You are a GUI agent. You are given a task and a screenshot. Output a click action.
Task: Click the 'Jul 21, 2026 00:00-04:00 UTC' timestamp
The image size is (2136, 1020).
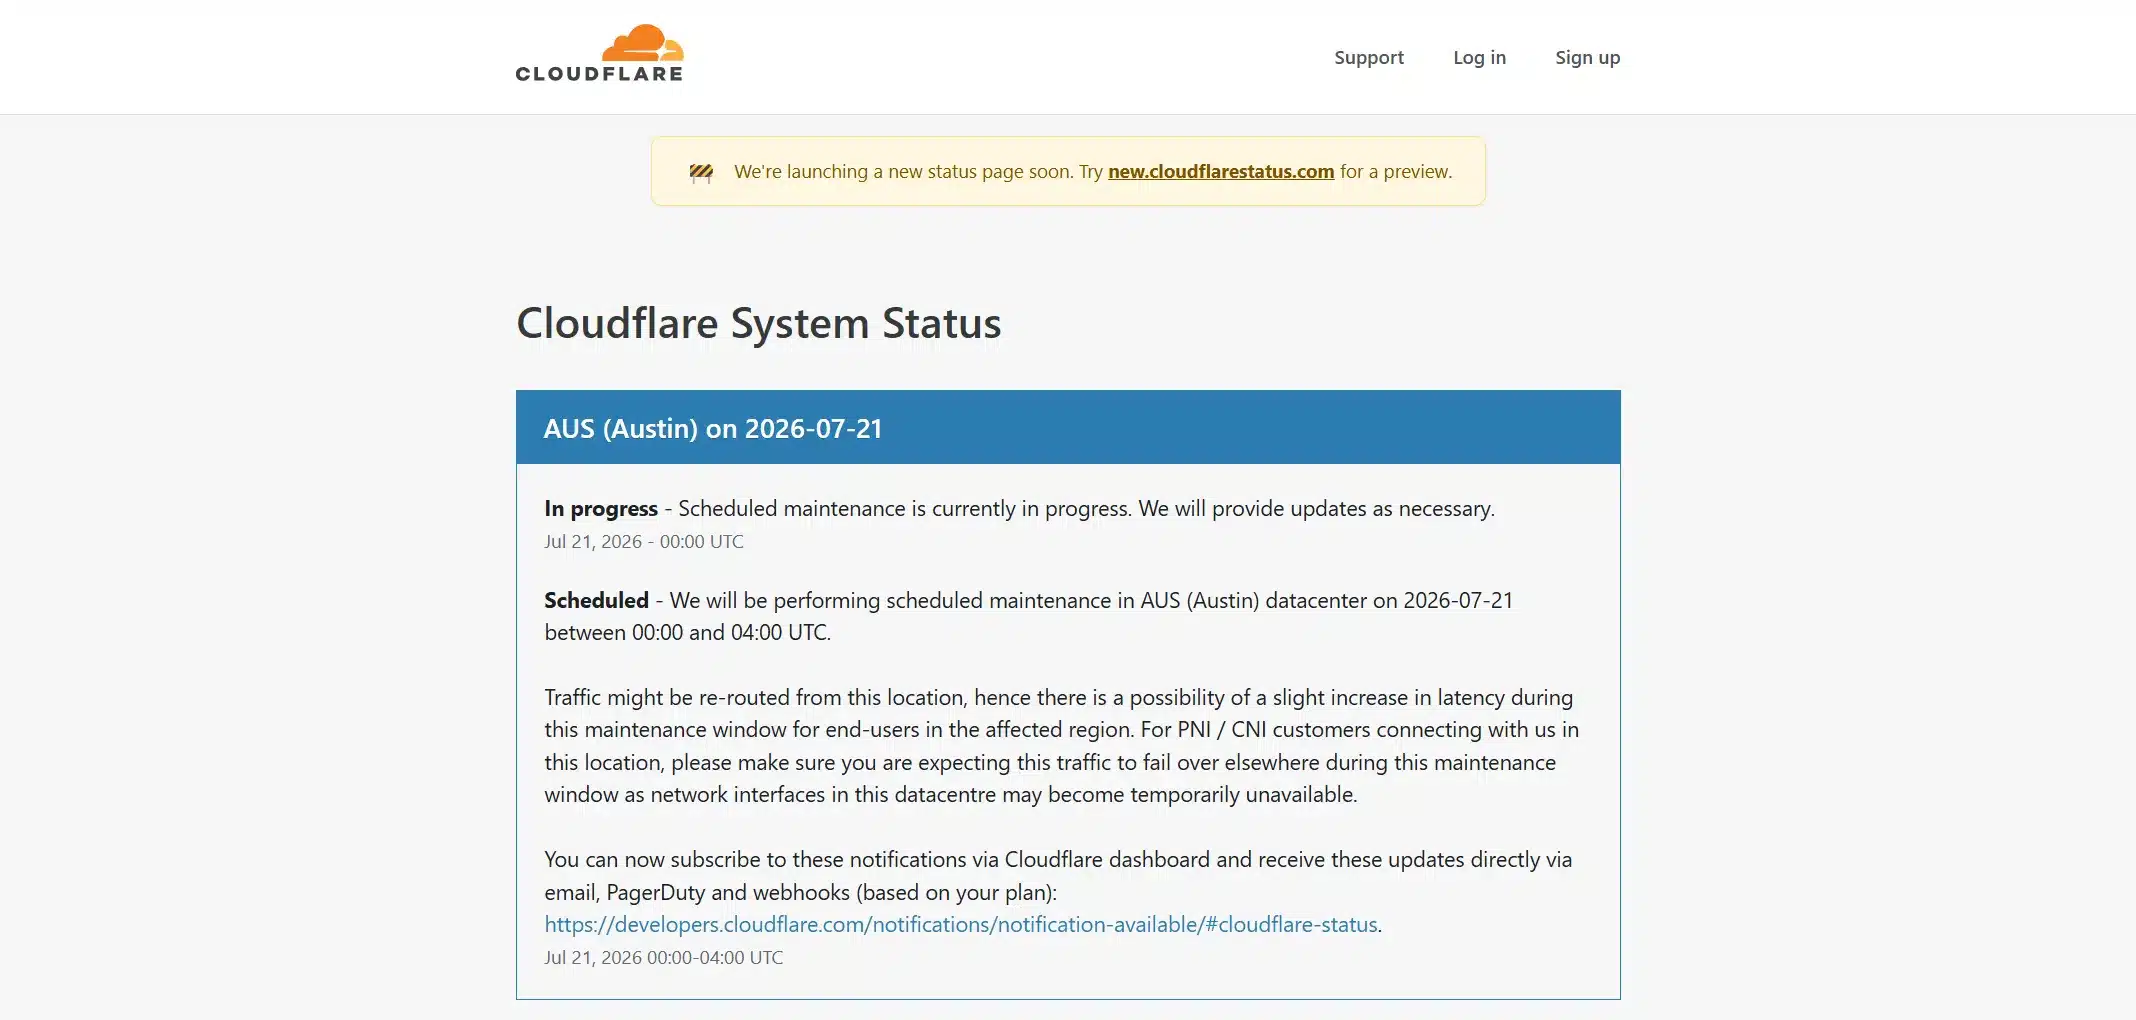(664, 957)
